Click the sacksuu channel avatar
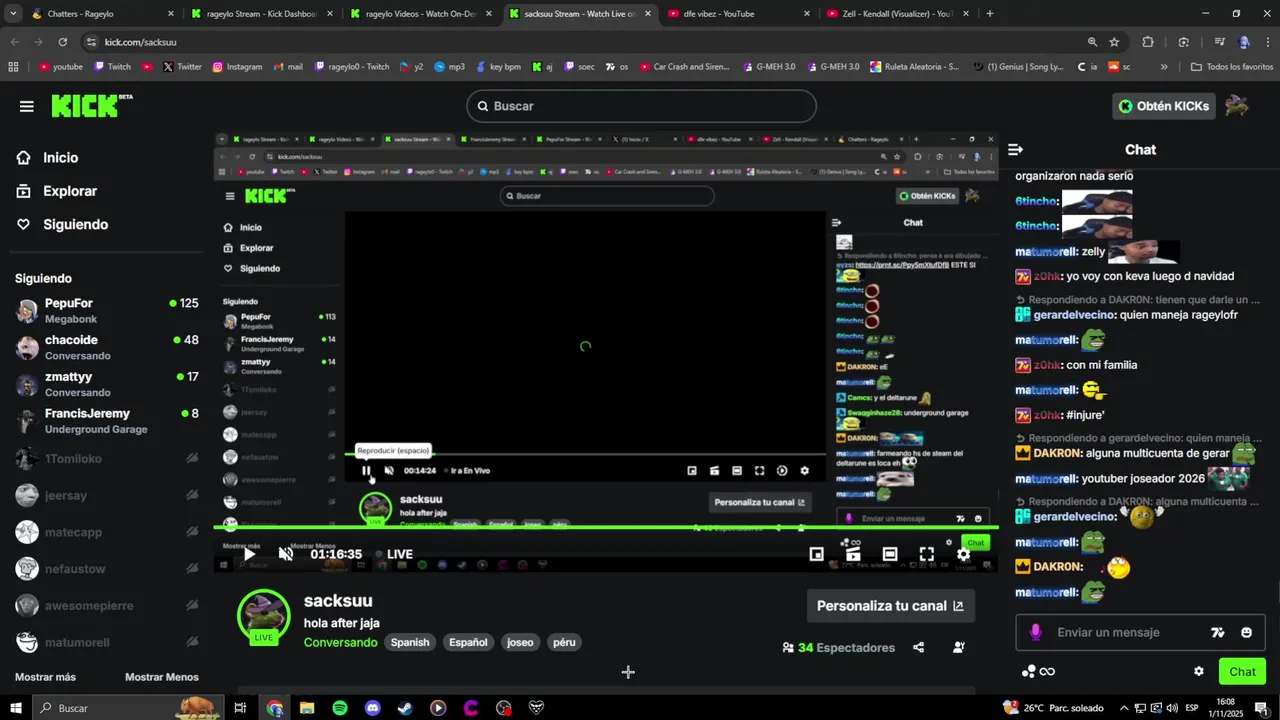This screenshot has width=1280, height=720. (x=263, y=614)
